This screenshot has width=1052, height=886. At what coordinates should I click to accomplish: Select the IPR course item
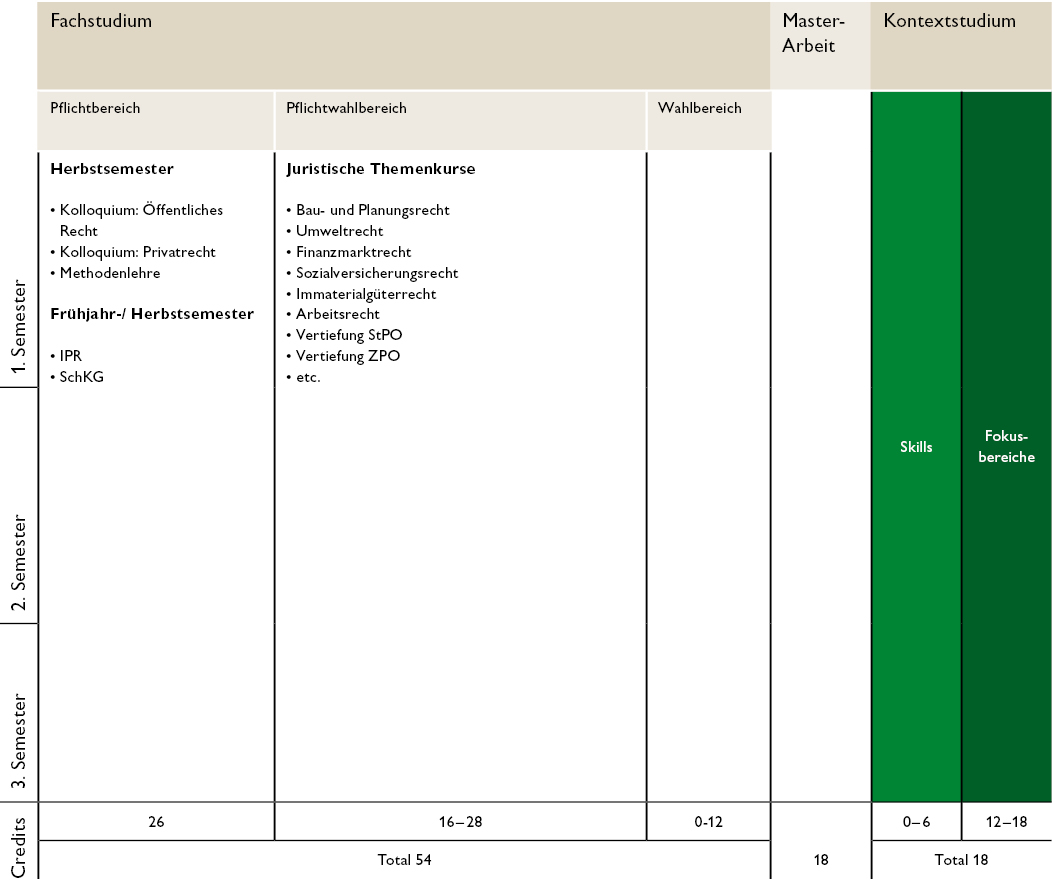(70, 356)
